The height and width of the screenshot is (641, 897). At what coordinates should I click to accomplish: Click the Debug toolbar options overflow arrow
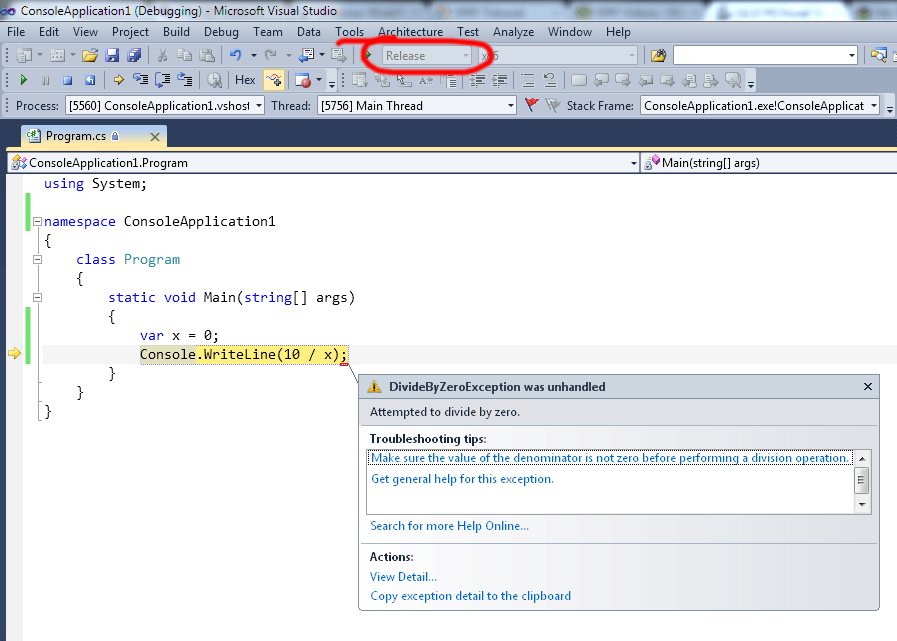[x=332, y=85]
